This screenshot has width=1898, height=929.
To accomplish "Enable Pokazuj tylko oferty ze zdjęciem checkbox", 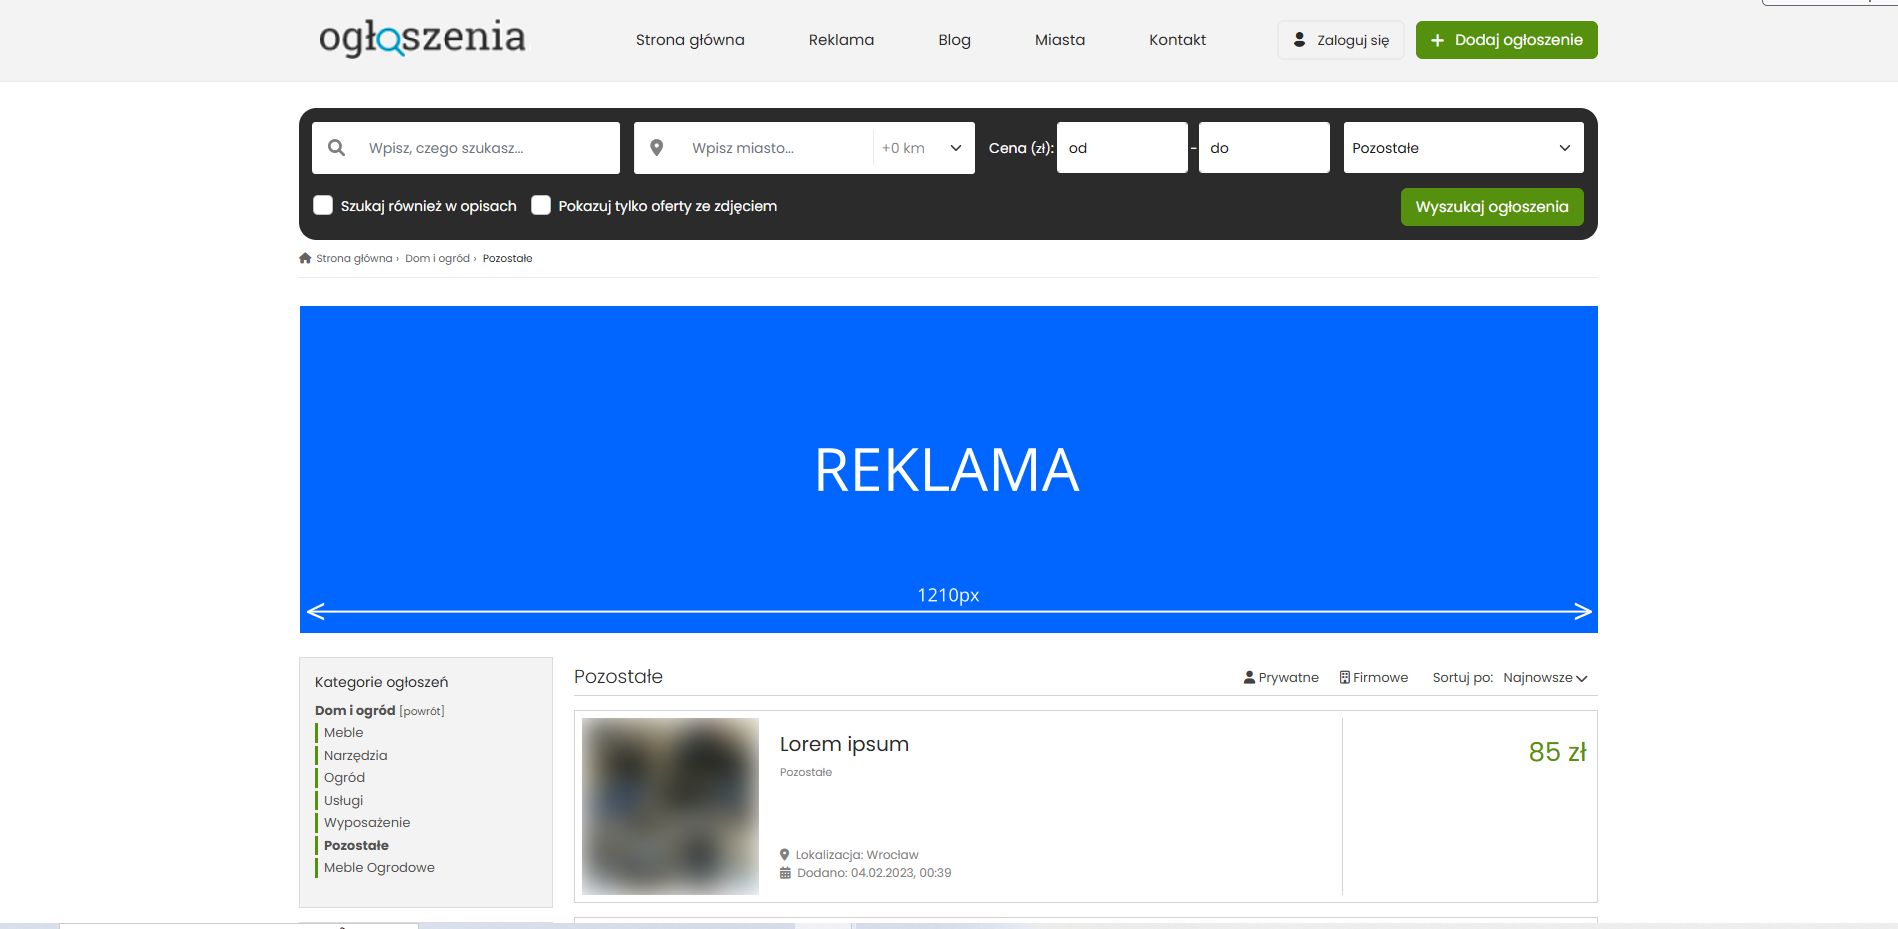I will tap(541, 205).
